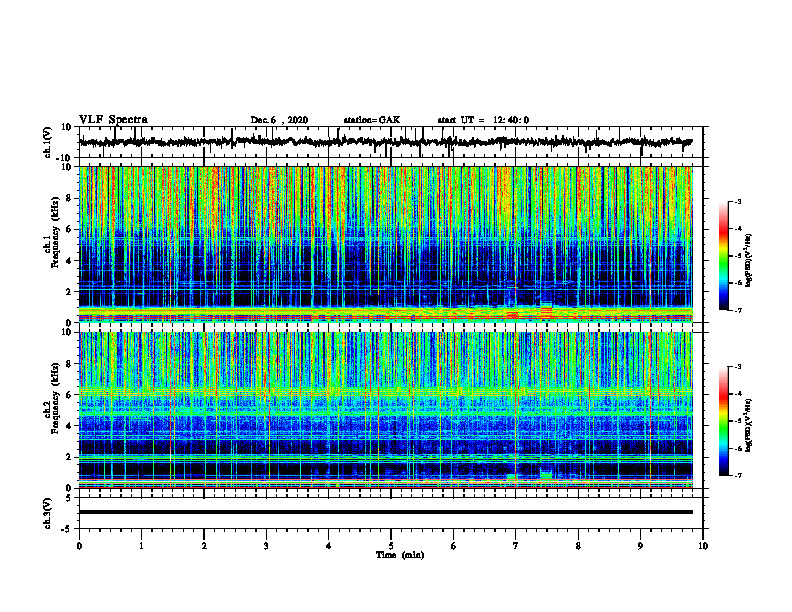Click the "start UT = 12:40:0" label

click(x=483, y=120)
